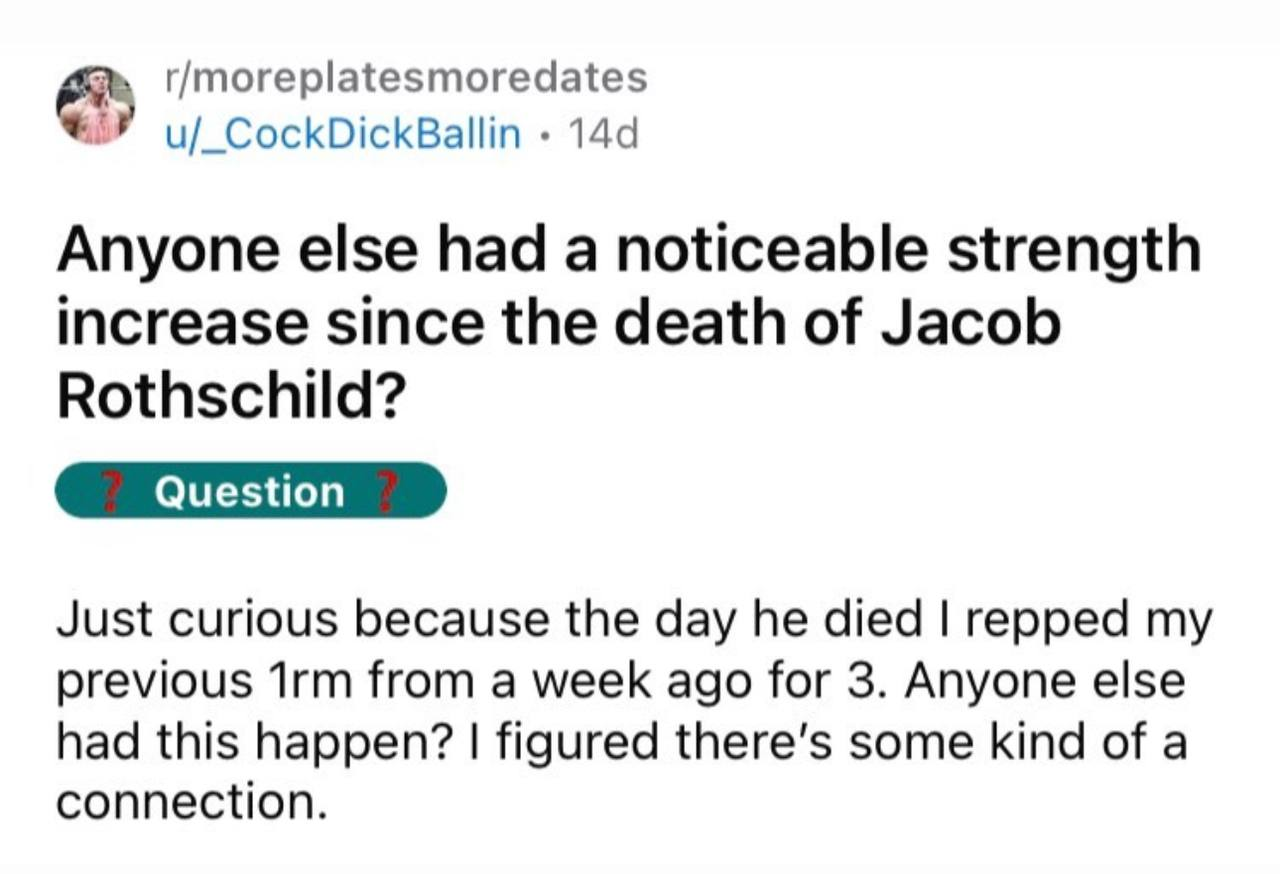Select the post body text paragraph
This screenshot has height=874, width=1280.
634,712
